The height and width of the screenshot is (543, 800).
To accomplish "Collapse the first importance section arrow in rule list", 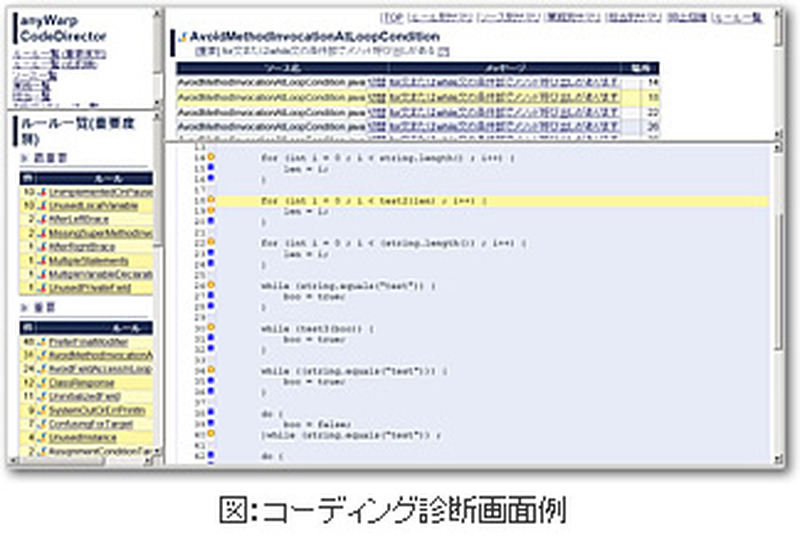I will pos(25,158).
